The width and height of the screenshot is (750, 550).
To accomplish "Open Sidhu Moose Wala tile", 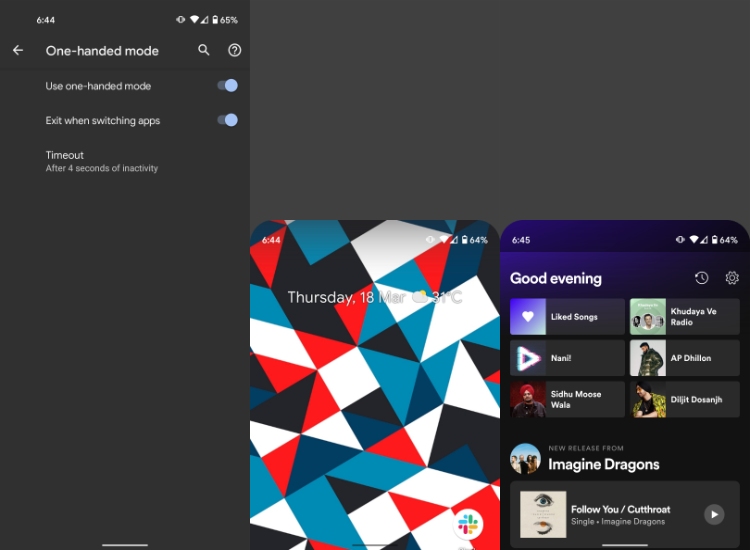I will tap(567, 399).
